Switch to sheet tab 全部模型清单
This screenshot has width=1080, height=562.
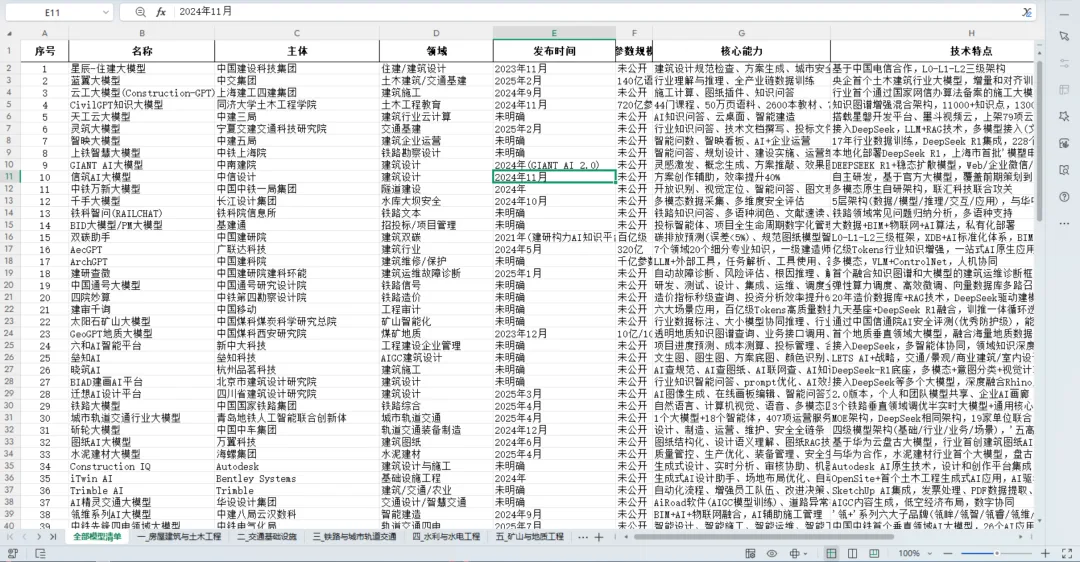click(x=98, y=537)
